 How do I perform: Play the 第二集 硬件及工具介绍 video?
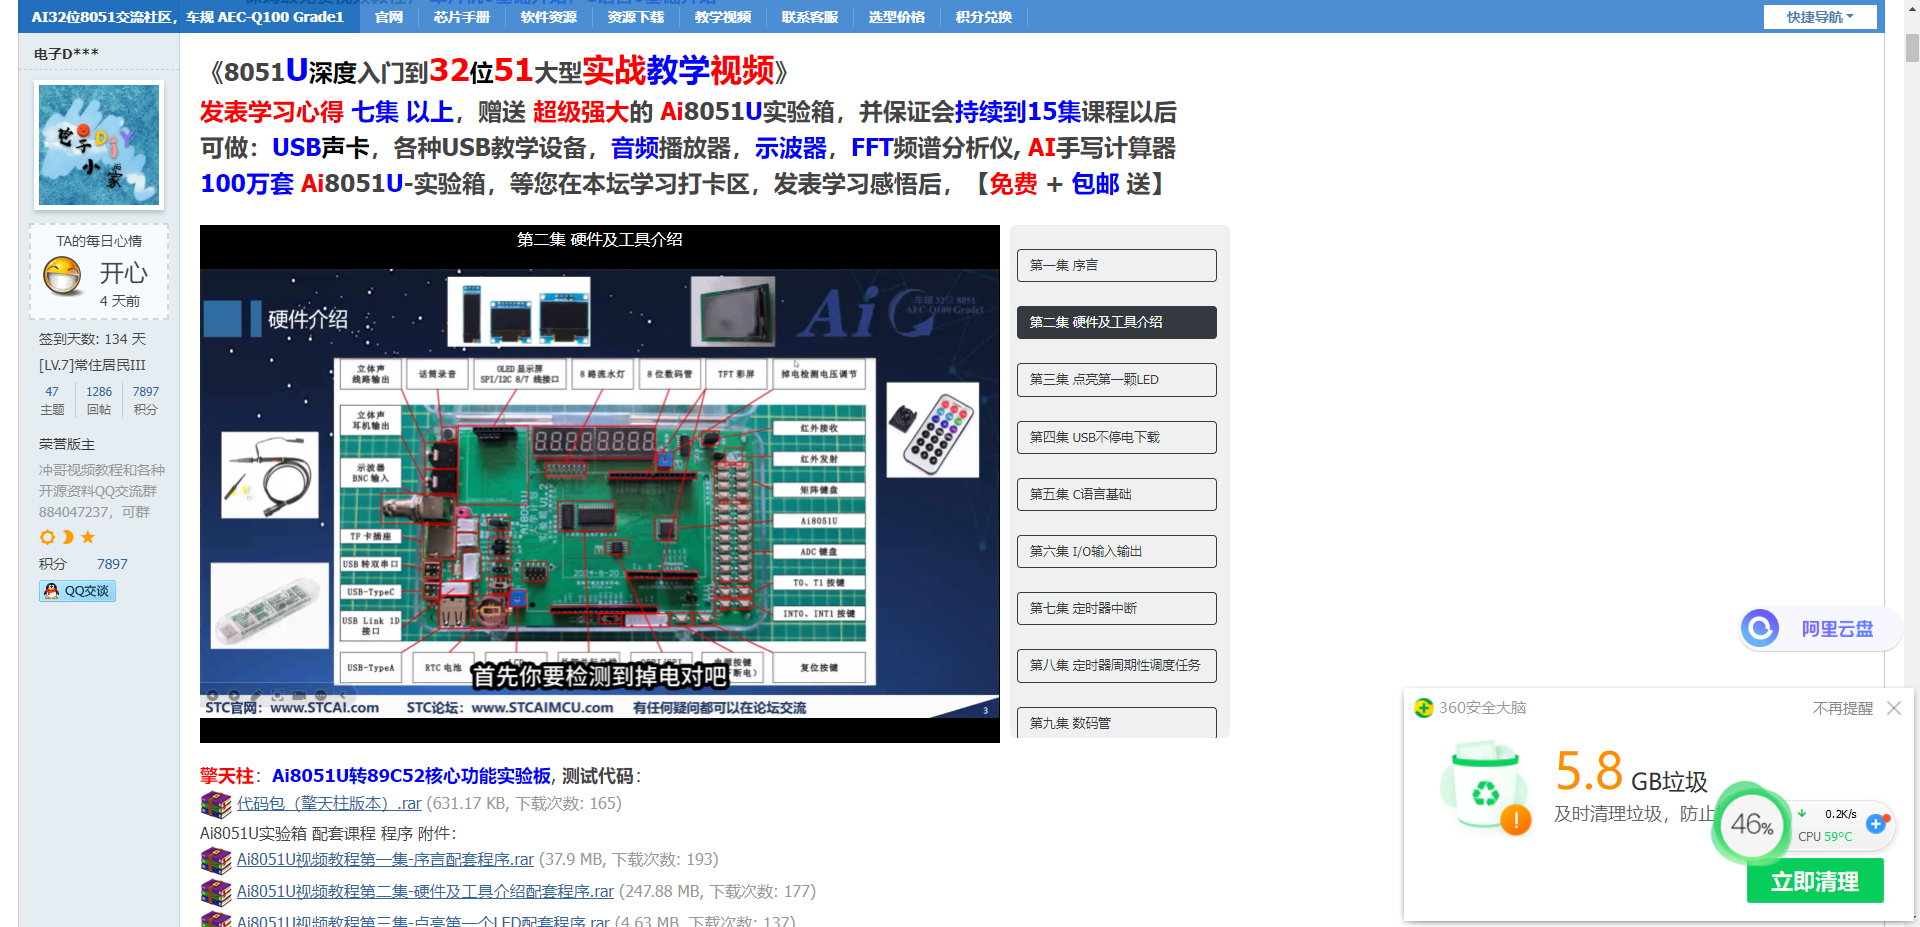click(x=600, y=484)
